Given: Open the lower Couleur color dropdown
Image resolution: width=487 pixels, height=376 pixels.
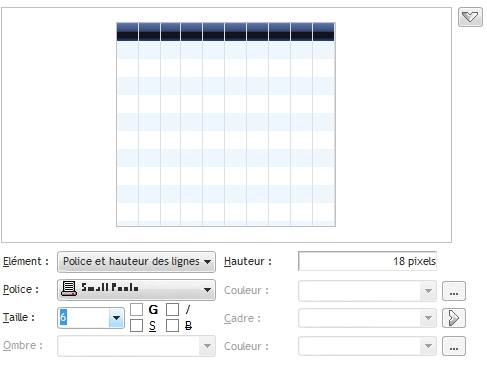Looking at the screenshot, I should [x=367, y=346].
